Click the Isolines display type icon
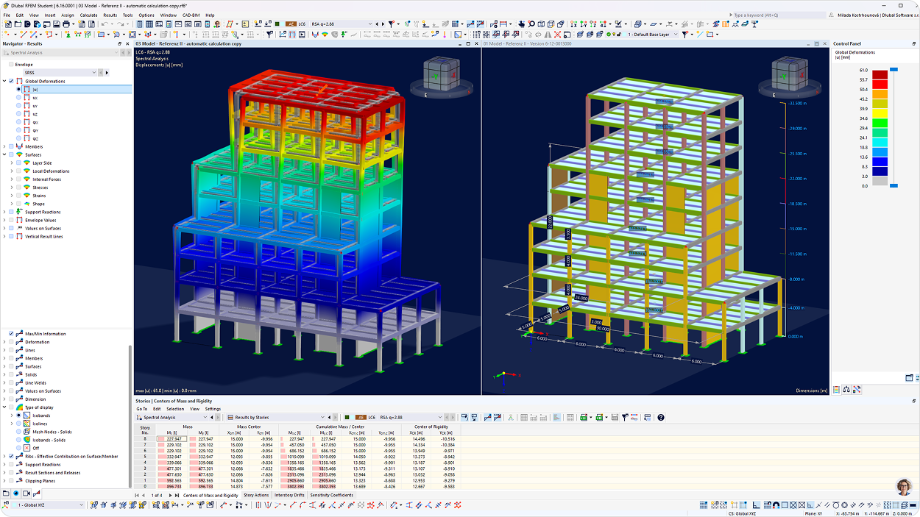Screen dimensions: 920x517 click(x=27, y=424)
